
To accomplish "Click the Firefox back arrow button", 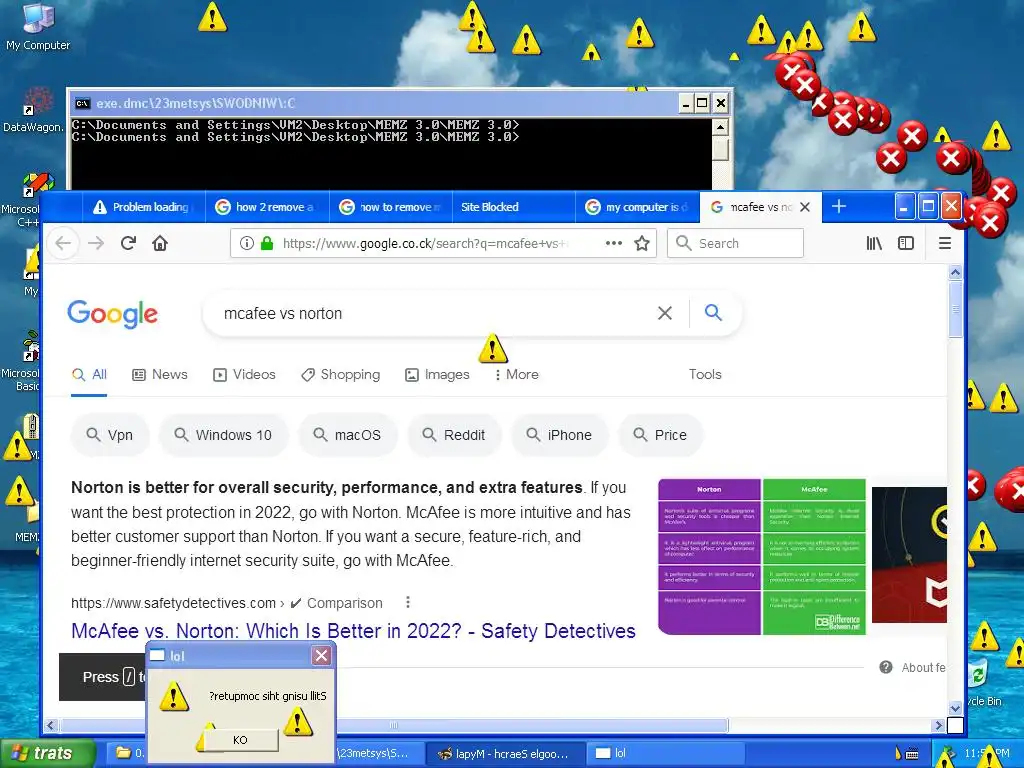I will coord(63,244).
